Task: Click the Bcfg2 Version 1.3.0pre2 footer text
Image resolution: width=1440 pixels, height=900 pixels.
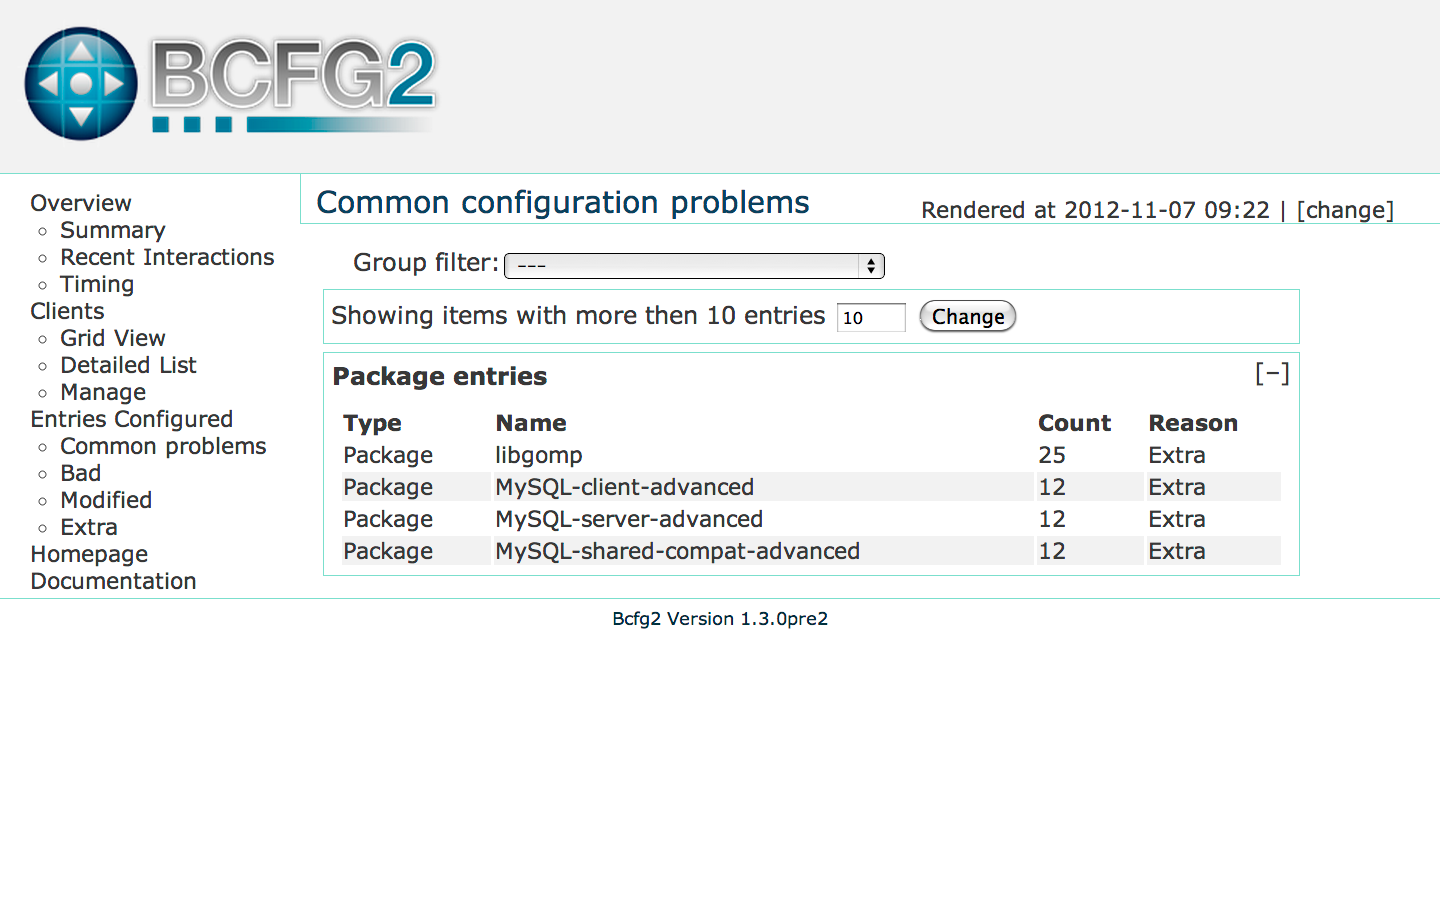Action: pos(720,618)
